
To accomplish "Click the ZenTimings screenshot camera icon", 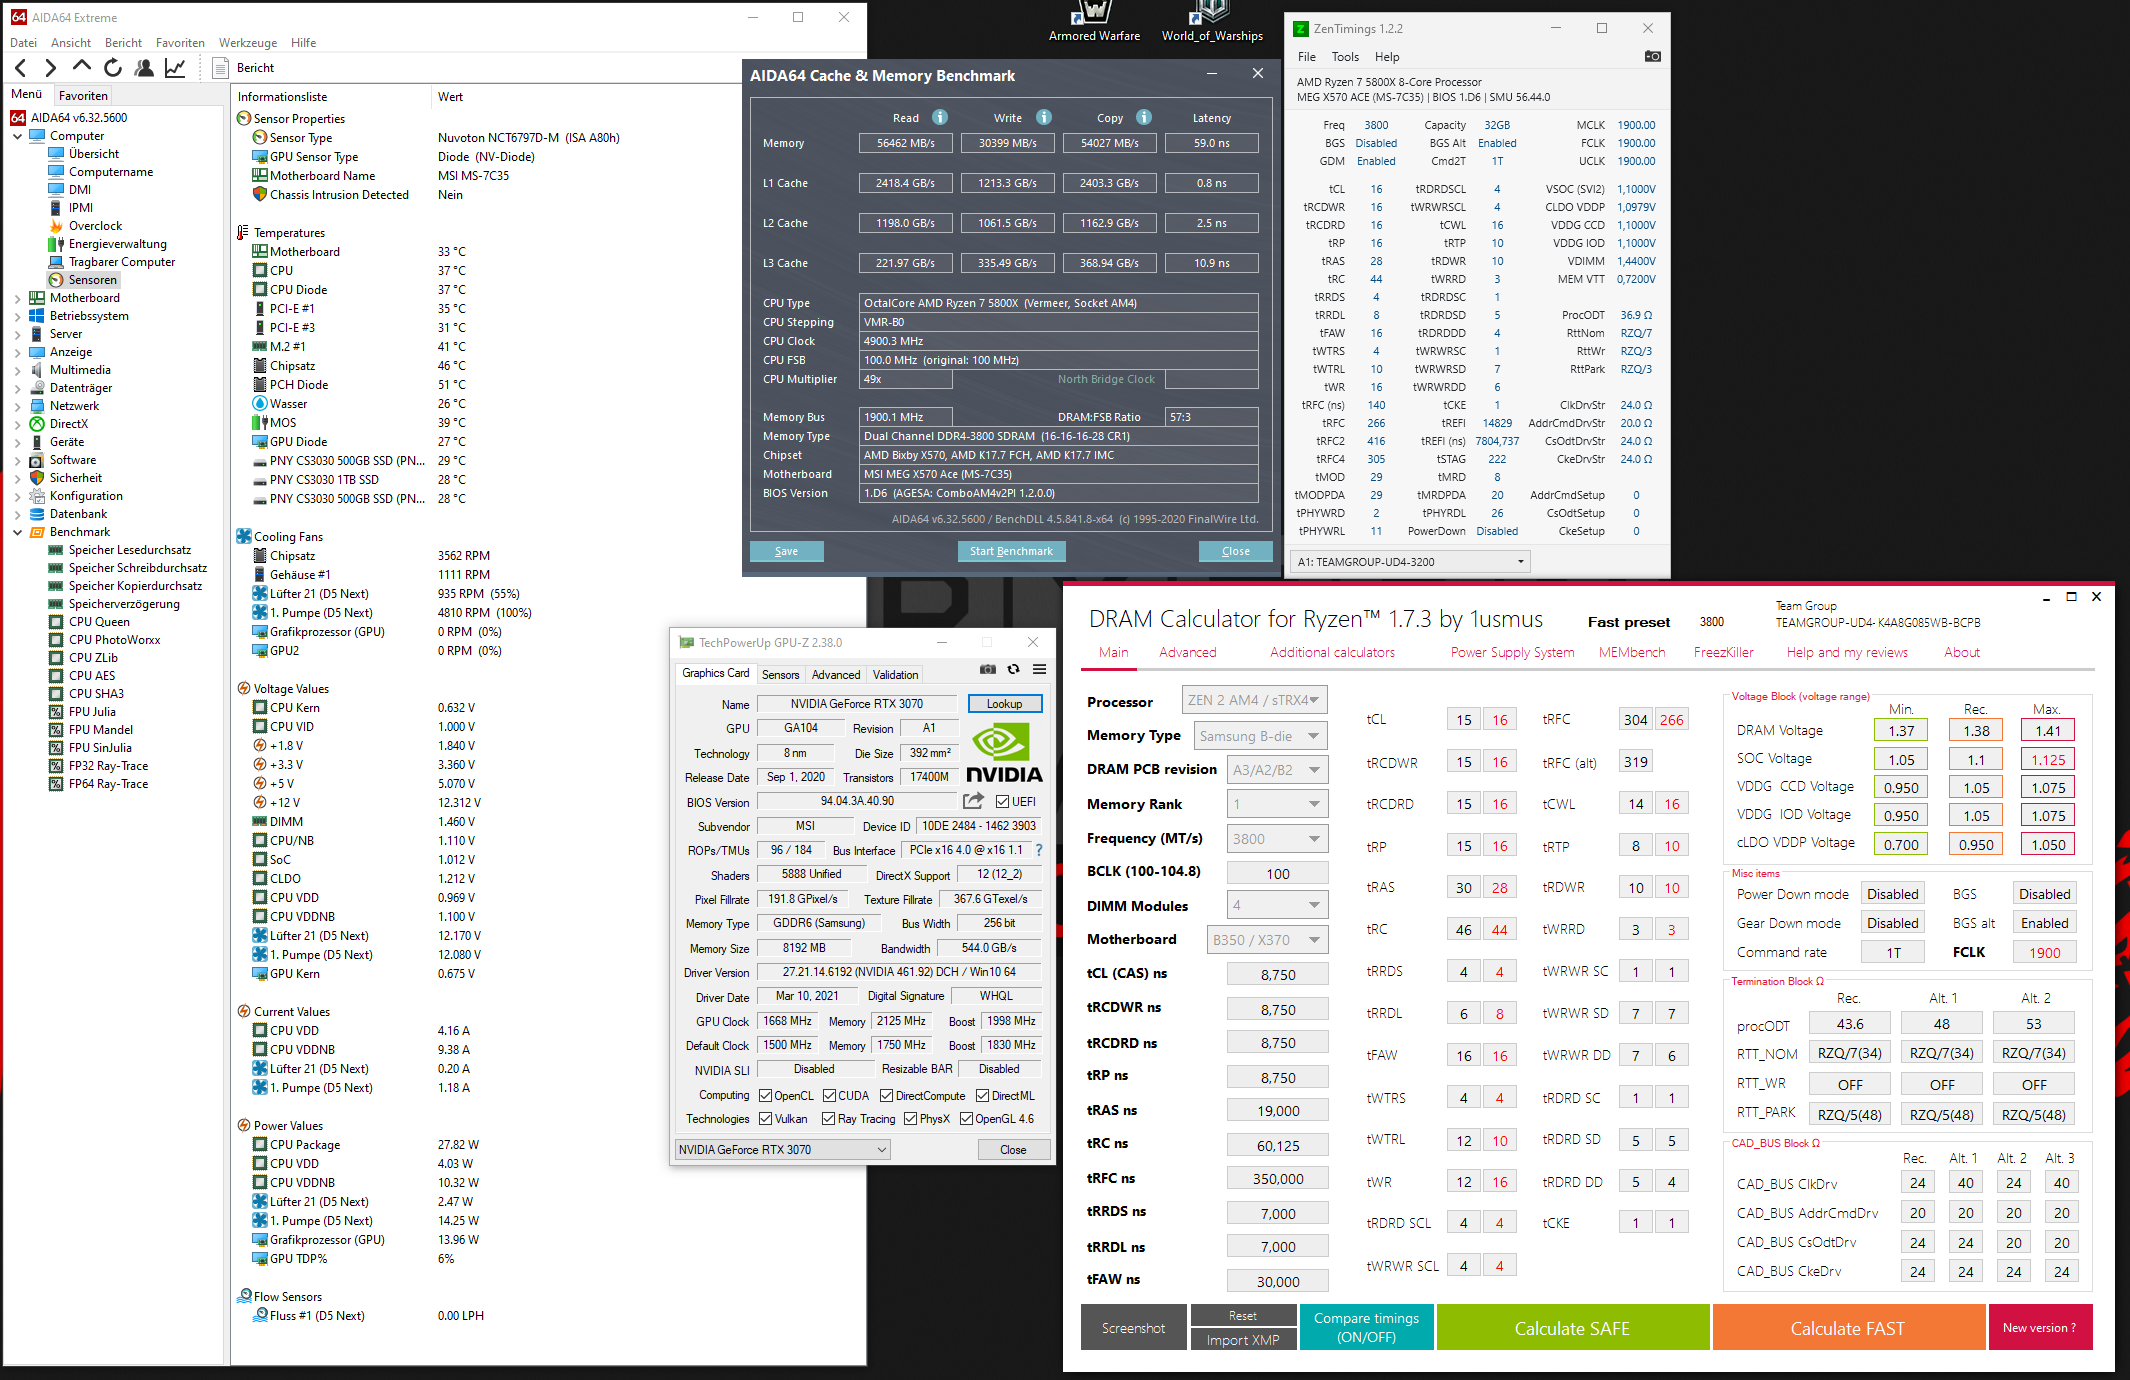I will 1652,57.
